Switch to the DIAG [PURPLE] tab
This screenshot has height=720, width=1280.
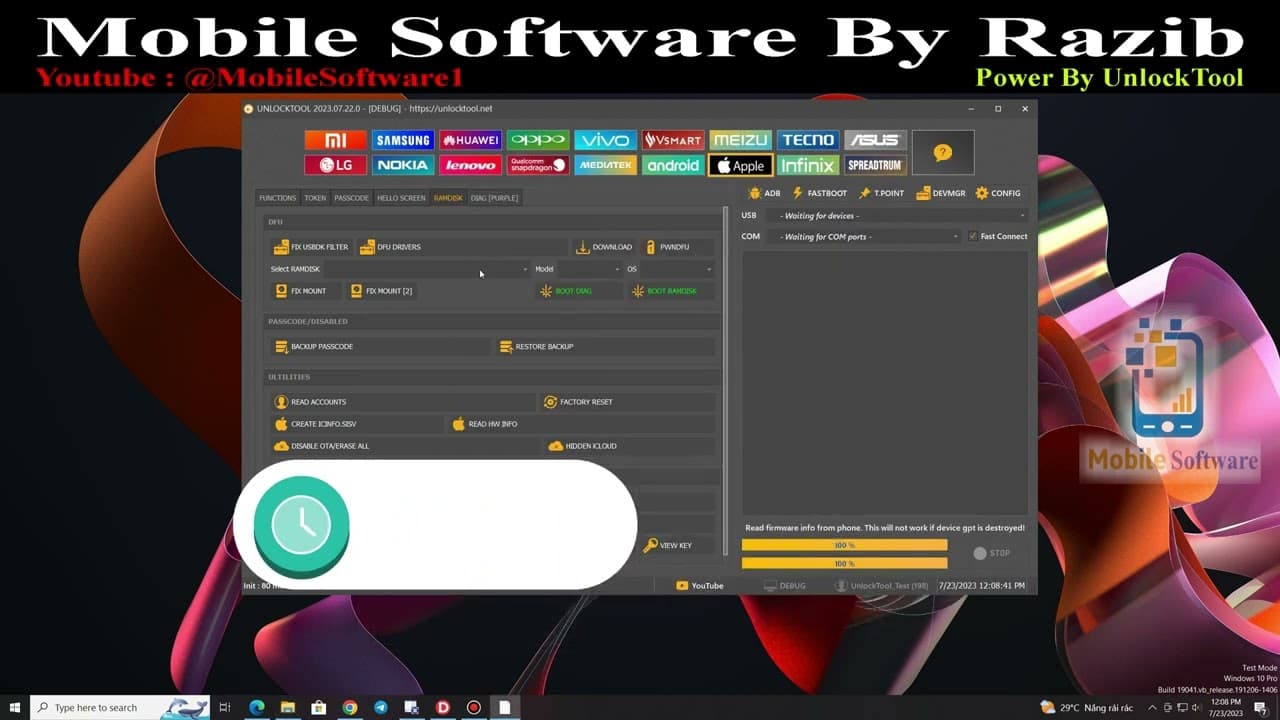click(x=494, y=198)
